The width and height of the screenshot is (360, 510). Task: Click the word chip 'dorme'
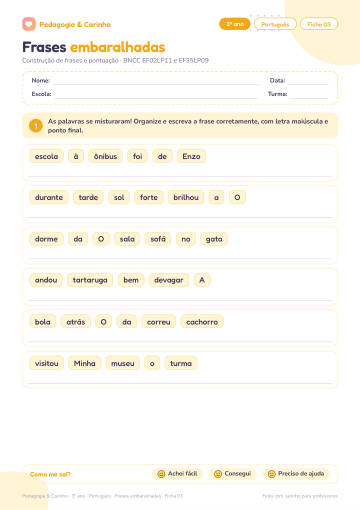click(x=46, y=239)
